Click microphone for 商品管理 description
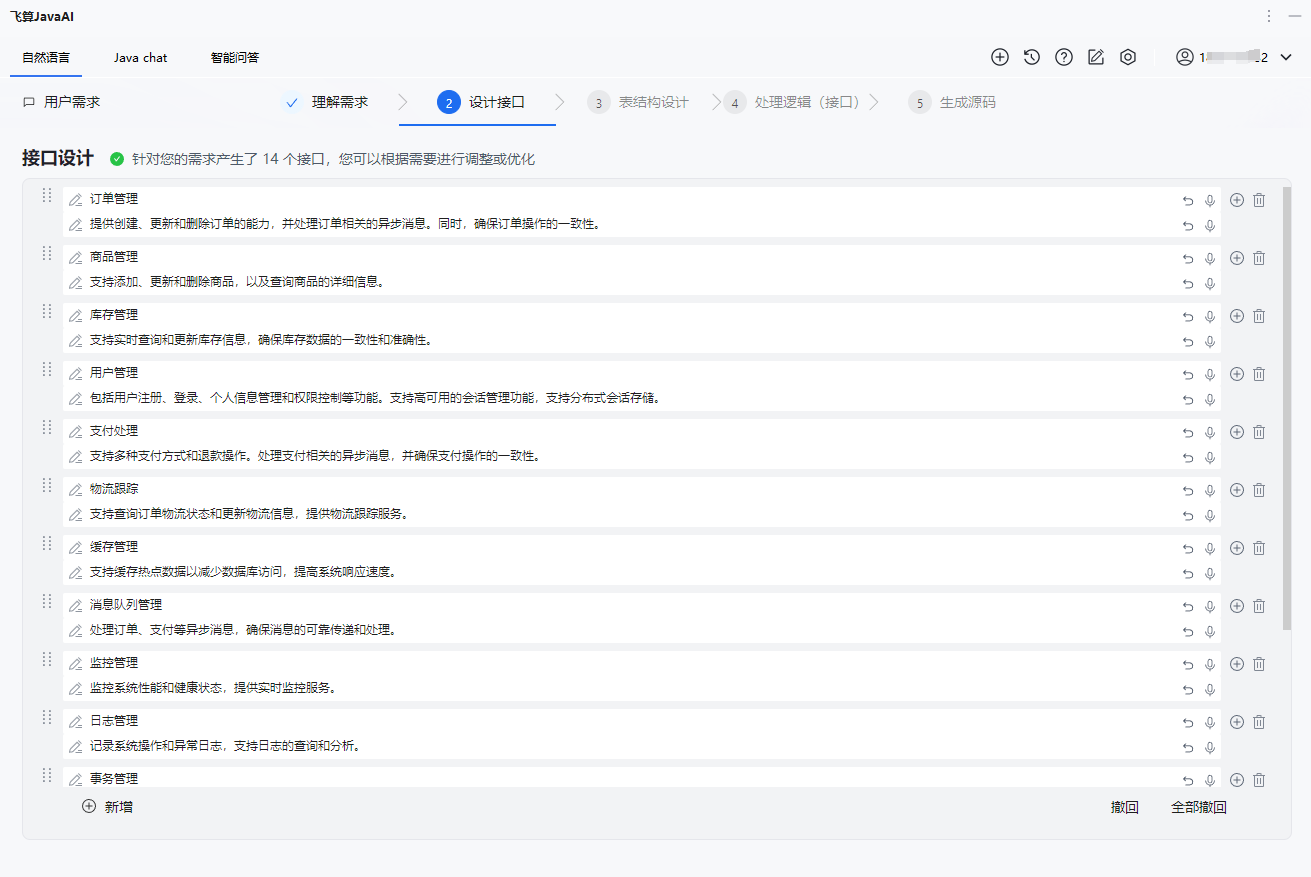Screen dimensions: 1311x877 tap(1210, 284)
